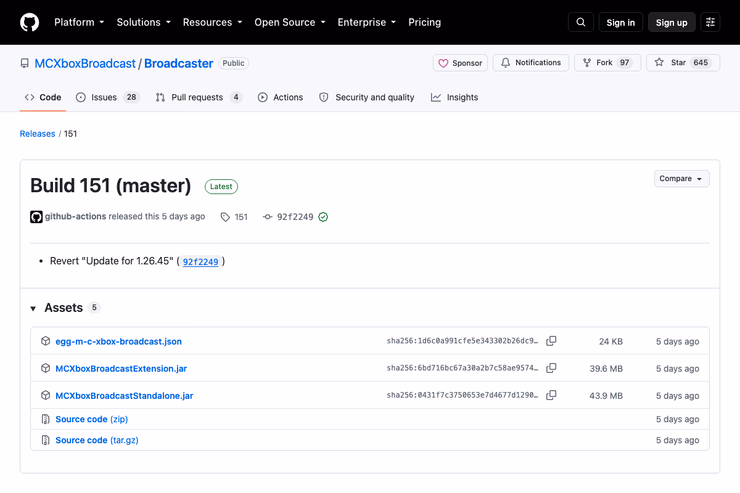Open commit link 92f2249 in release notes

tap(201, 261)
